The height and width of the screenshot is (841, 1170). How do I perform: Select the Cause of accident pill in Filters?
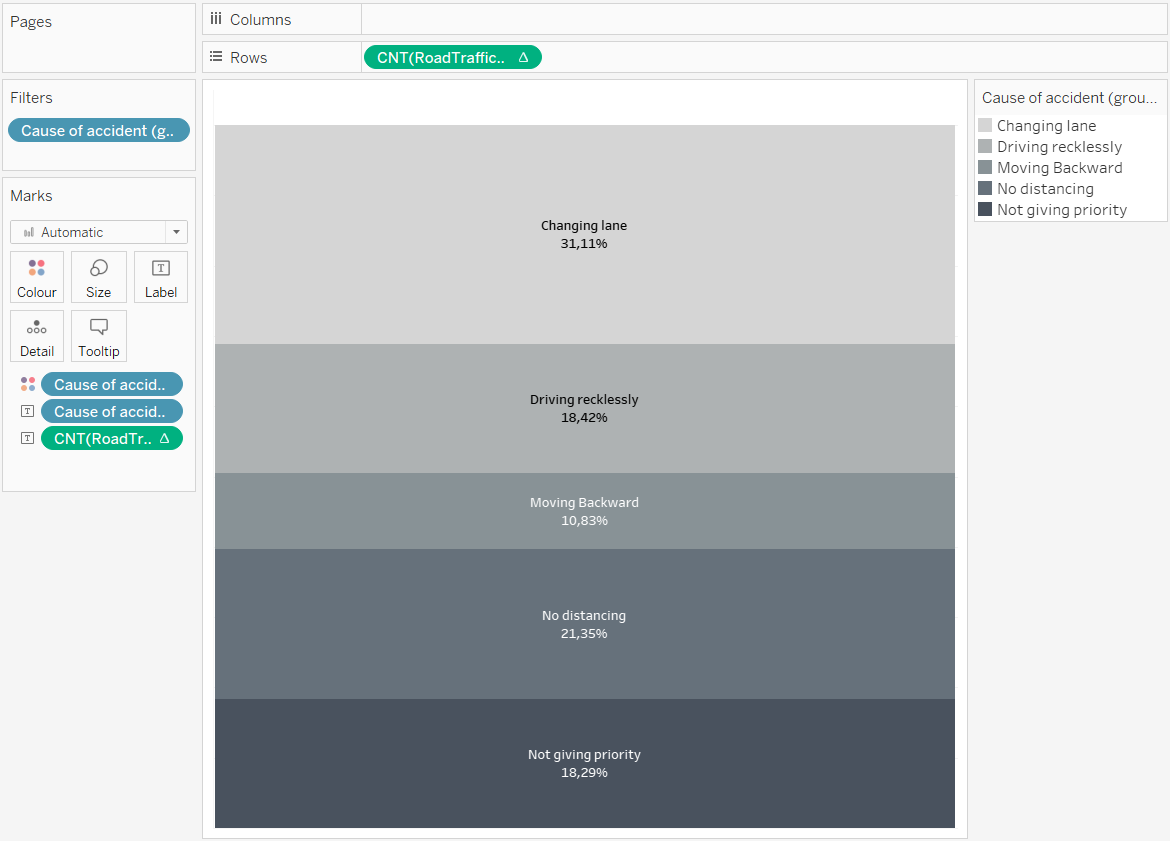tap(98, 130)
